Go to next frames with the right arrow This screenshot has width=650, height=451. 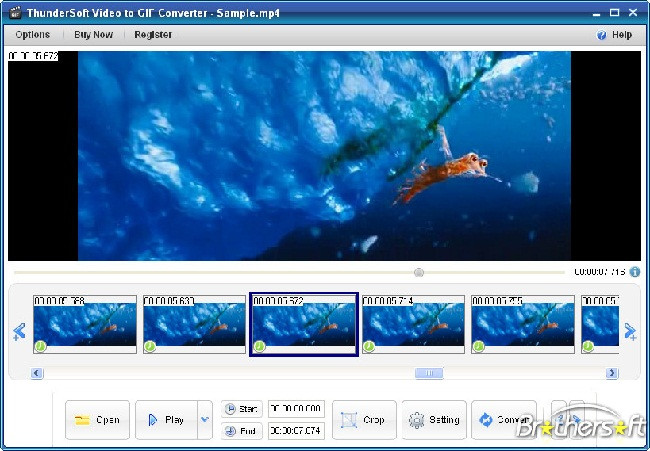(x=631, y=332)
